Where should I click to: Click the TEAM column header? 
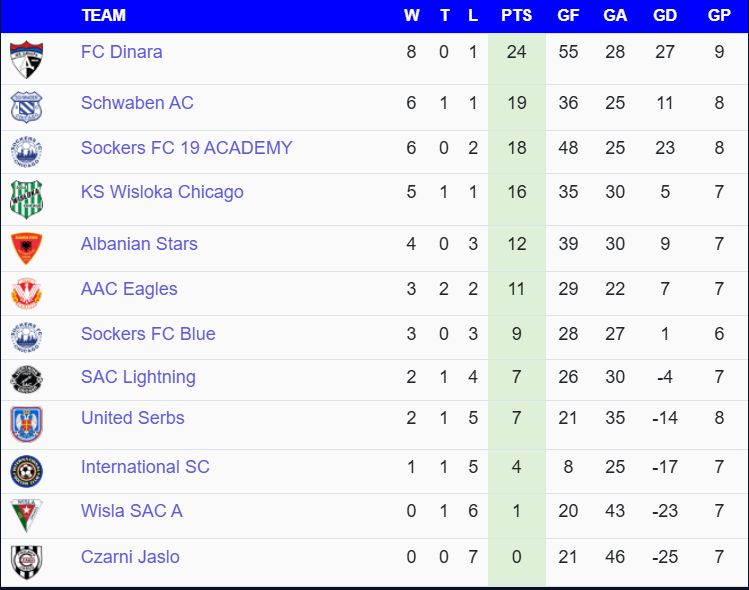point(104,16)
